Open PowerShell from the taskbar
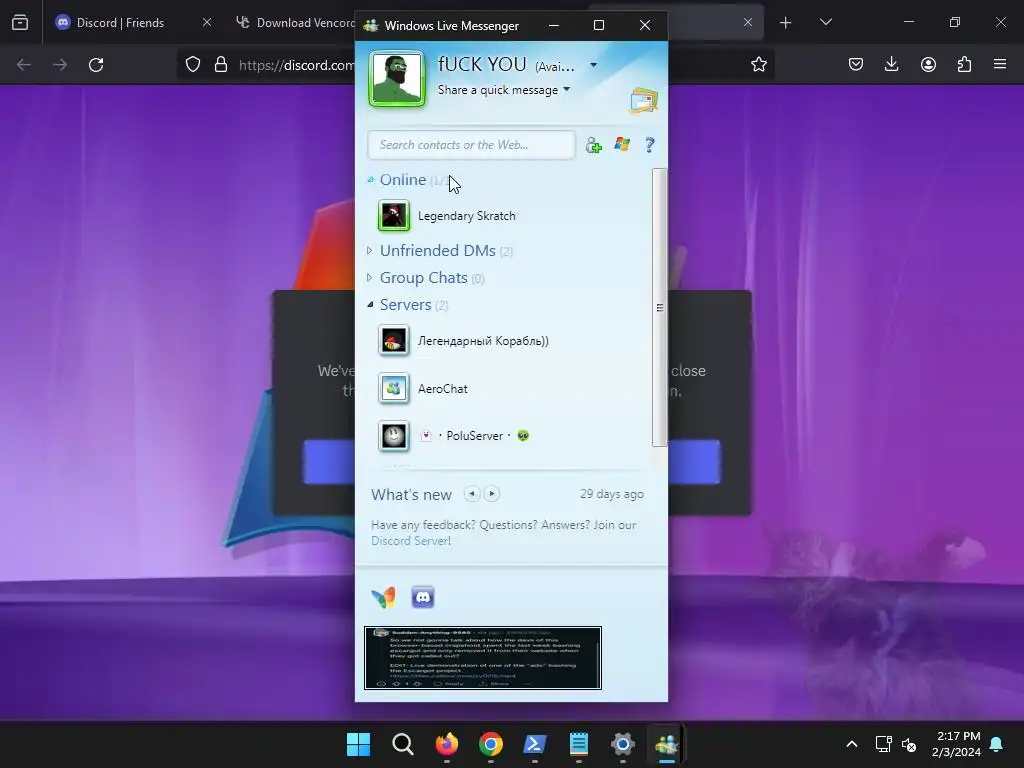Image resolution: width=1024 pixels, height=768 pixels. pos(535,744)
